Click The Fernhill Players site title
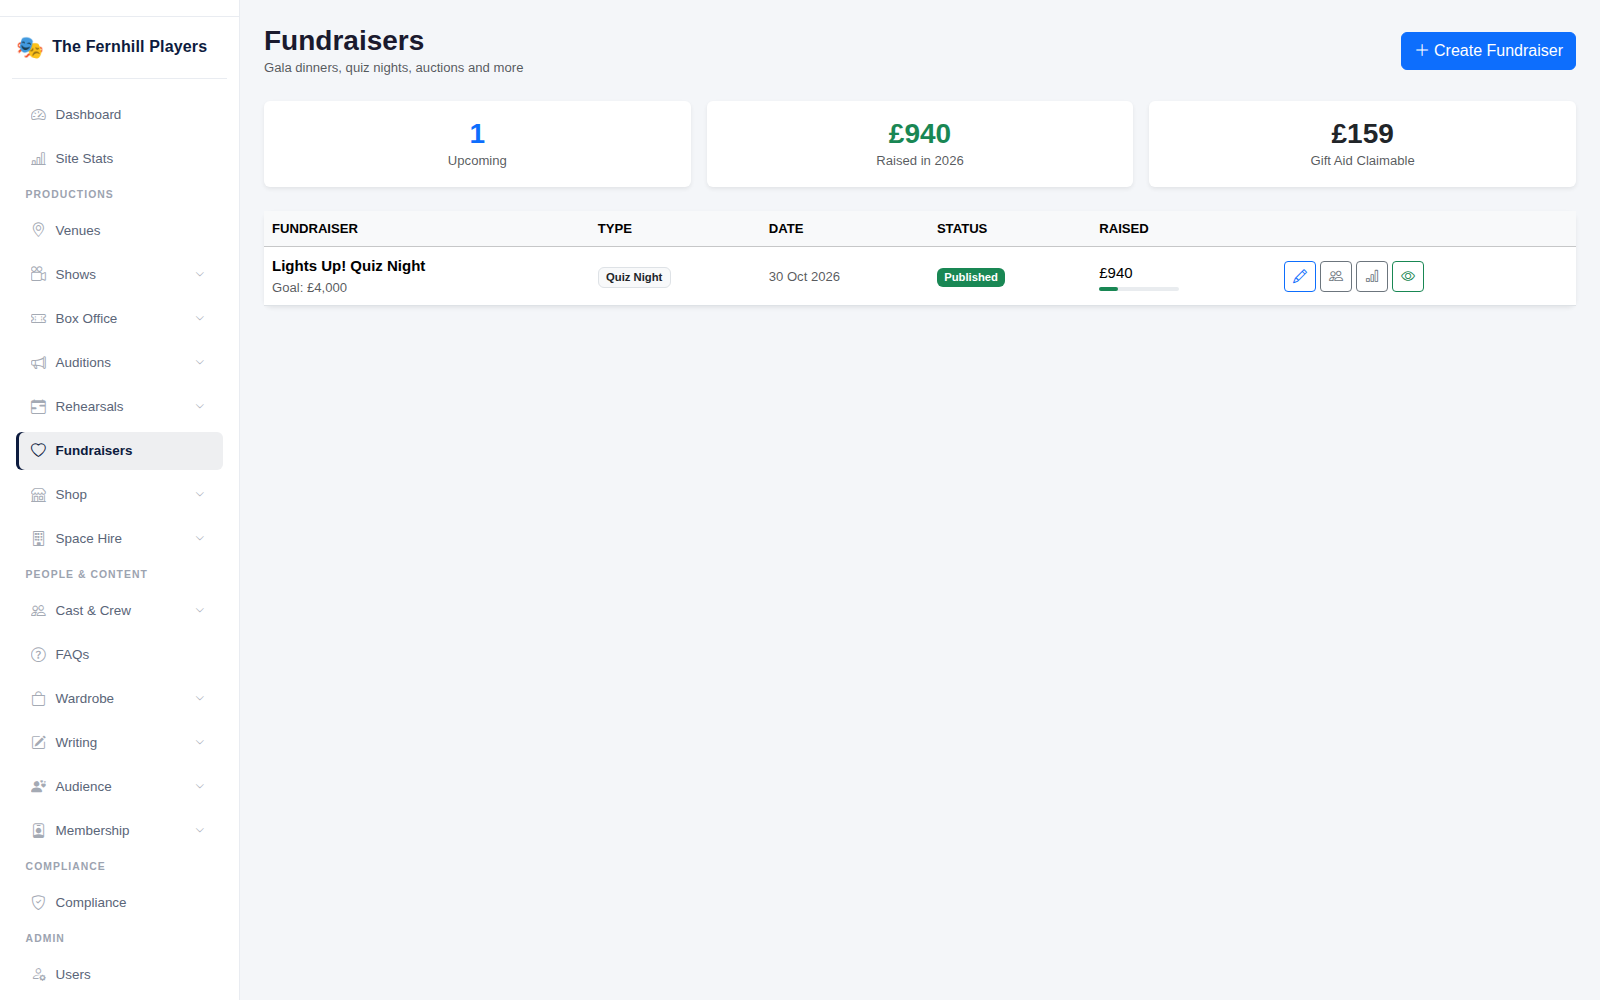Screen dimensions: 1600x1000 129,47
